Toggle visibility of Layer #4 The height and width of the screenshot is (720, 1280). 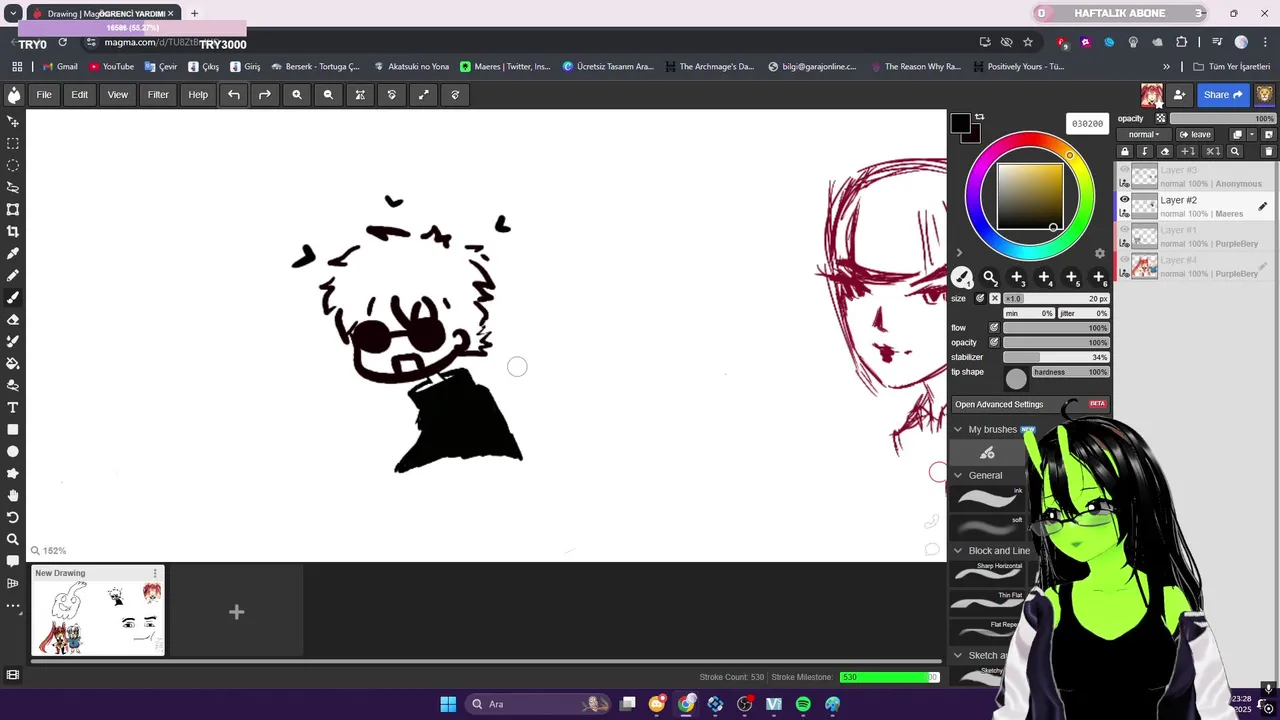tap(1124, 260)
